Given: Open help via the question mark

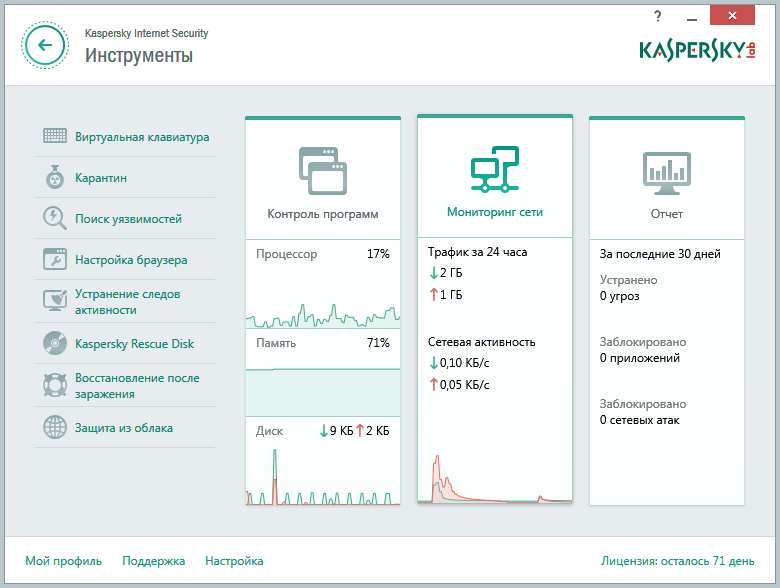Looking at the screenshot, I should point(658,16).
